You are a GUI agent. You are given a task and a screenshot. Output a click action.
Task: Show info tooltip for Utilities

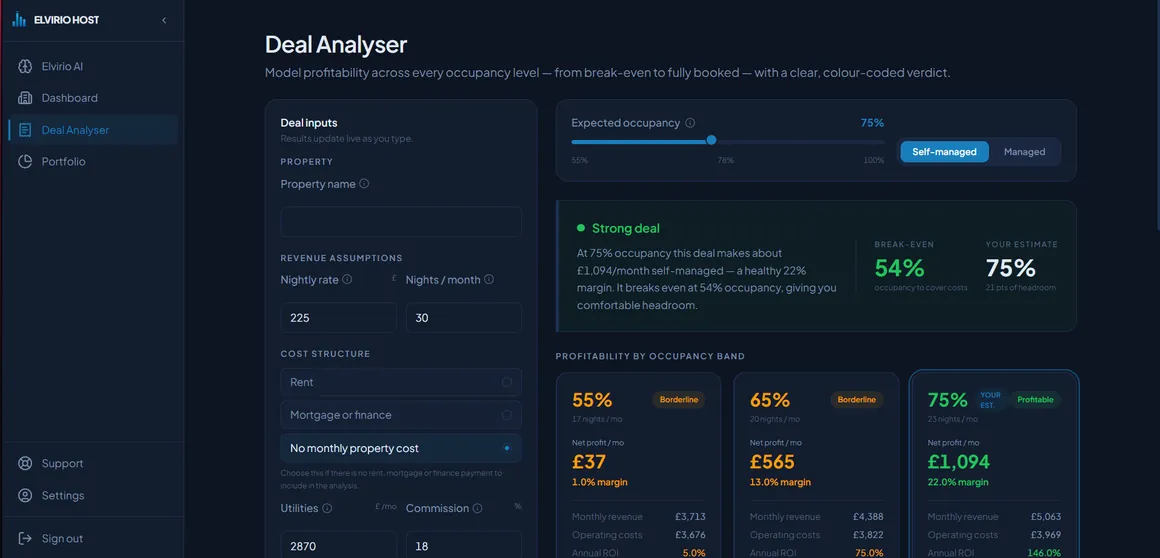click(327, 508)
